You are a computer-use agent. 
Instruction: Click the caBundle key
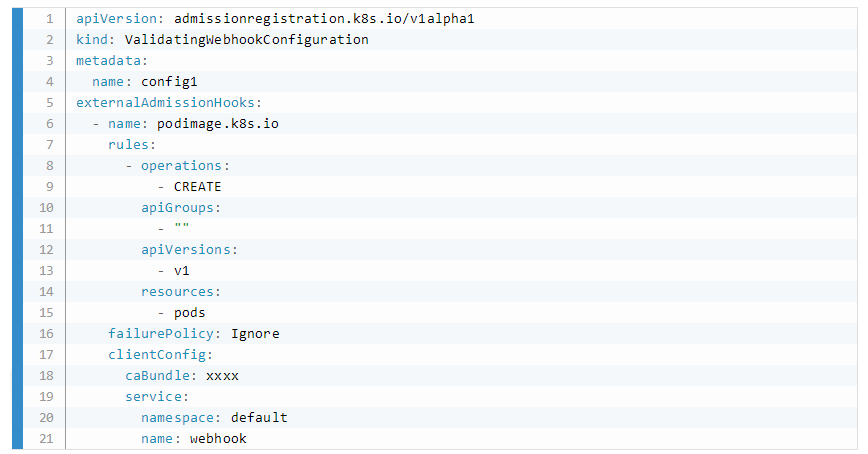click(x=157, y=376)
